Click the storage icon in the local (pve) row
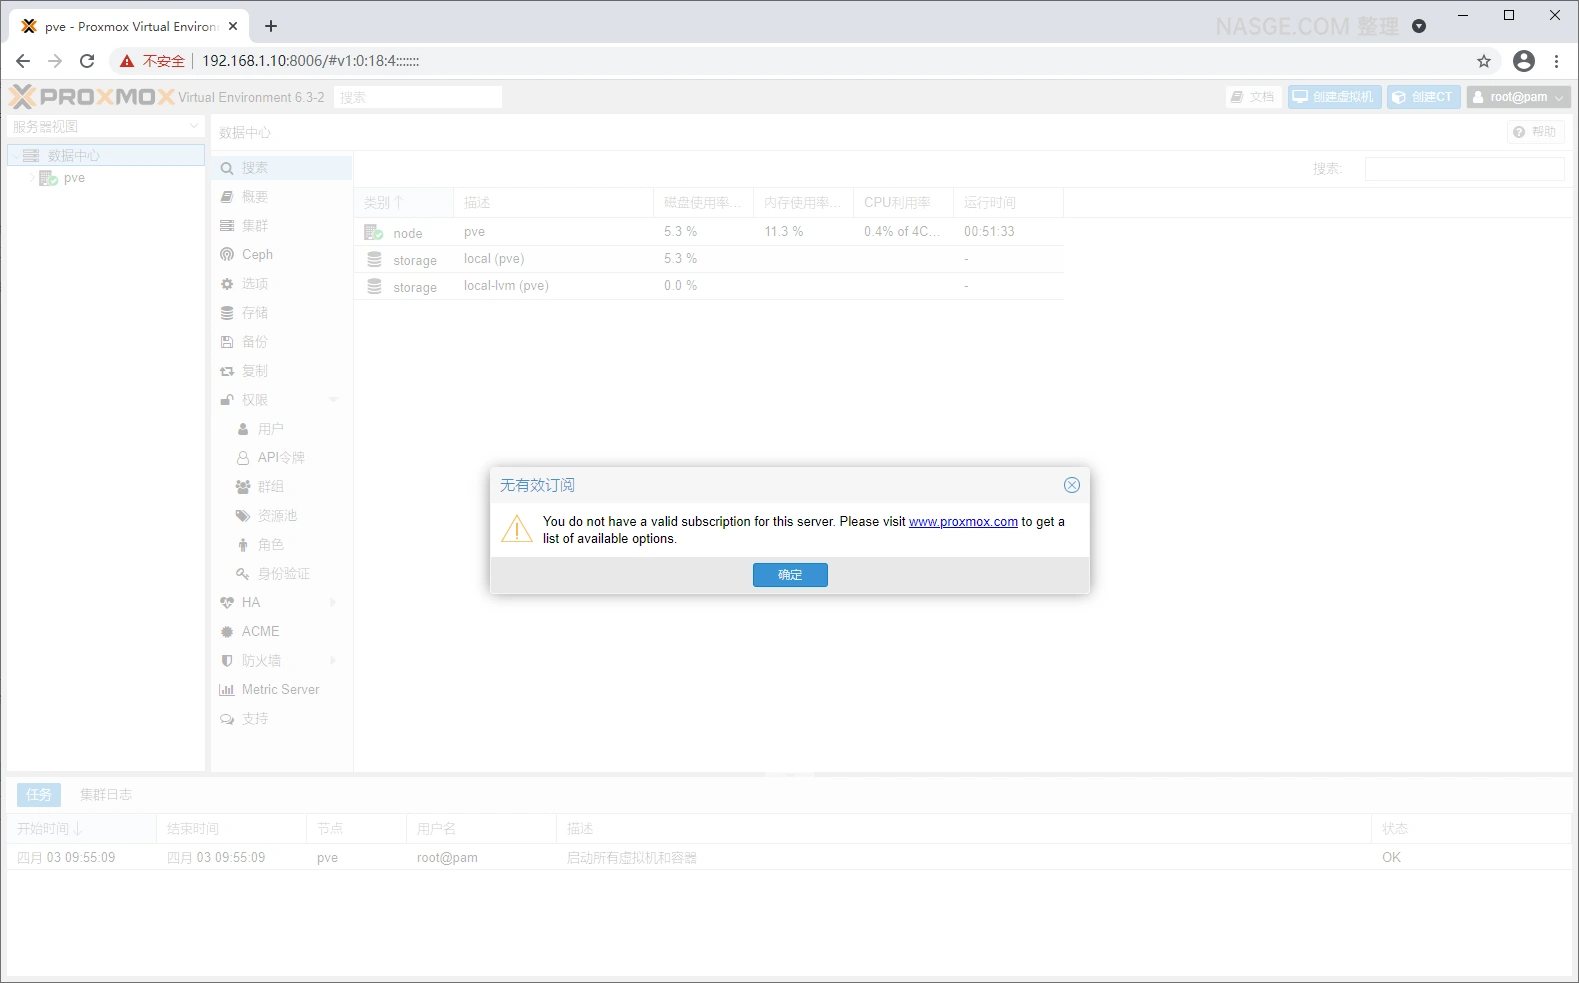1579x983 pixels. tap(374, 259)
